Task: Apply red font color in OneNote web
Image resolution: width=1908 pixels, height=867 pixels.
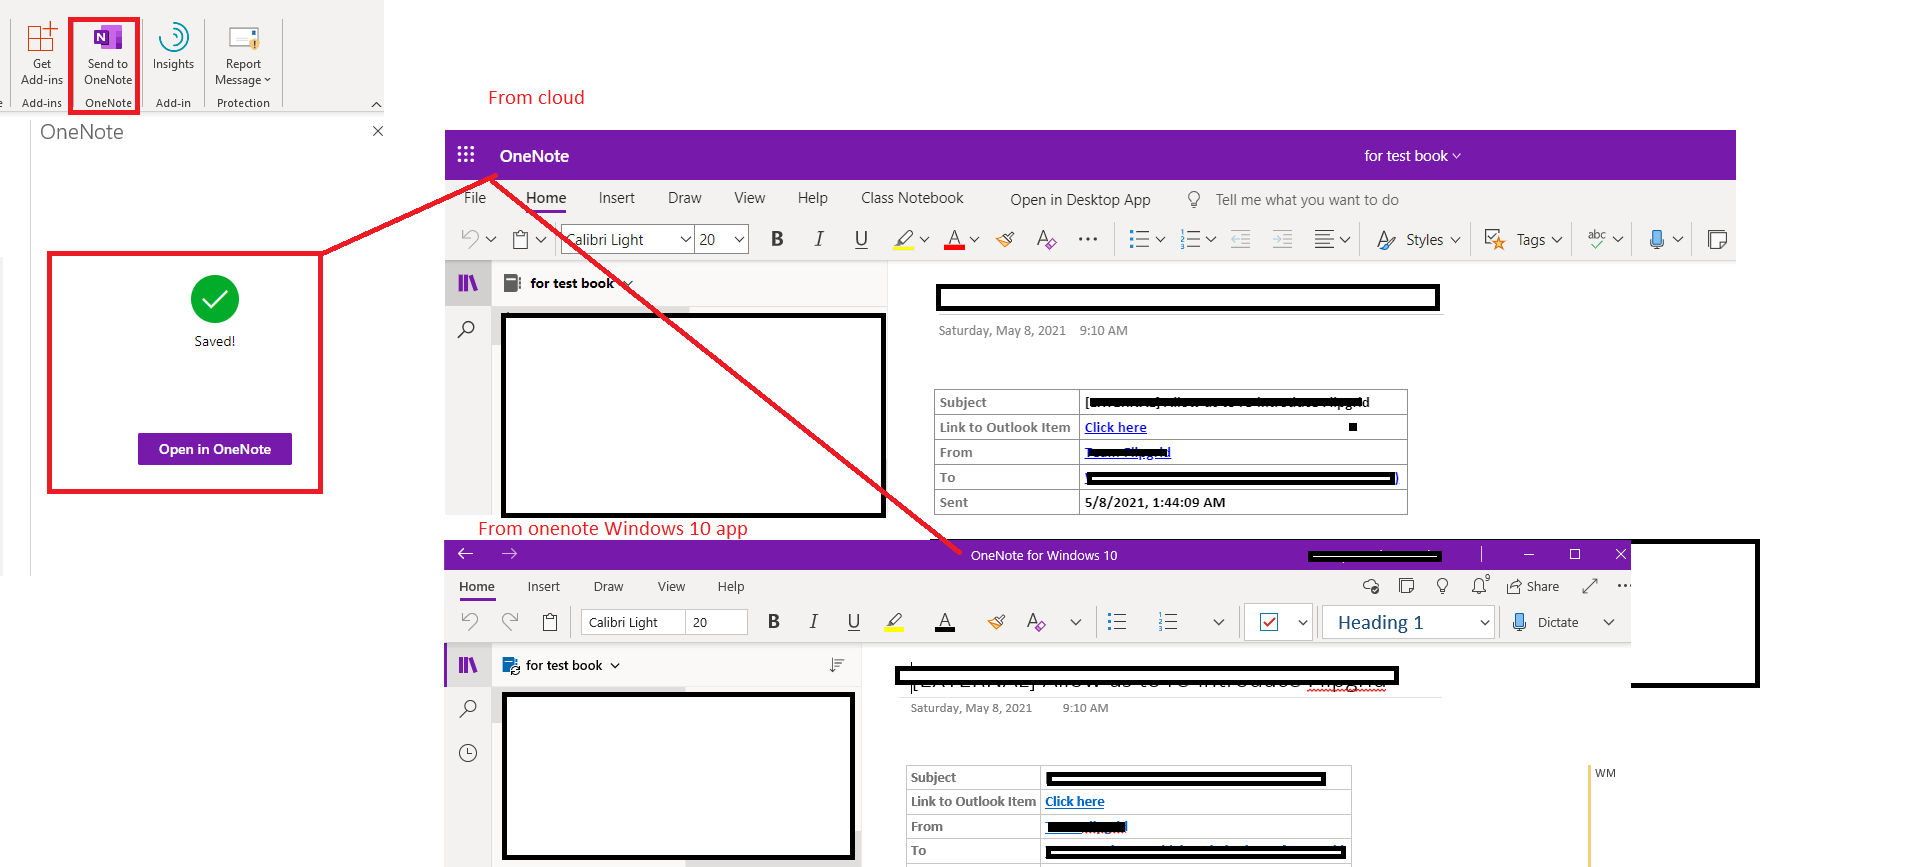Action: pyautogui.click(x=954, y=239)
